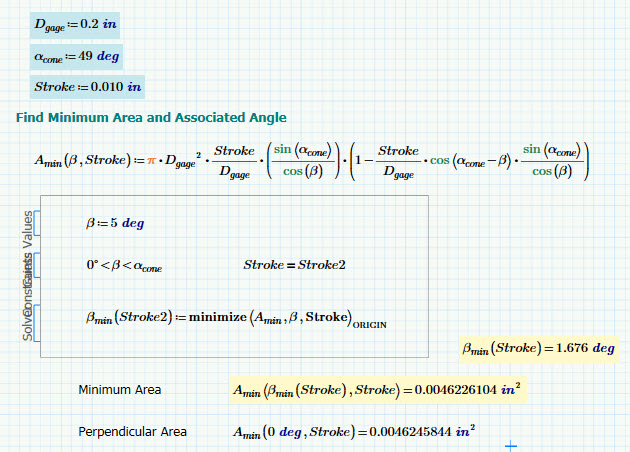This screenshot has width=630, height=452.
Task: Select the result β_min(Stroke) = 1.676 deg
Action: (x=538, y=348)
